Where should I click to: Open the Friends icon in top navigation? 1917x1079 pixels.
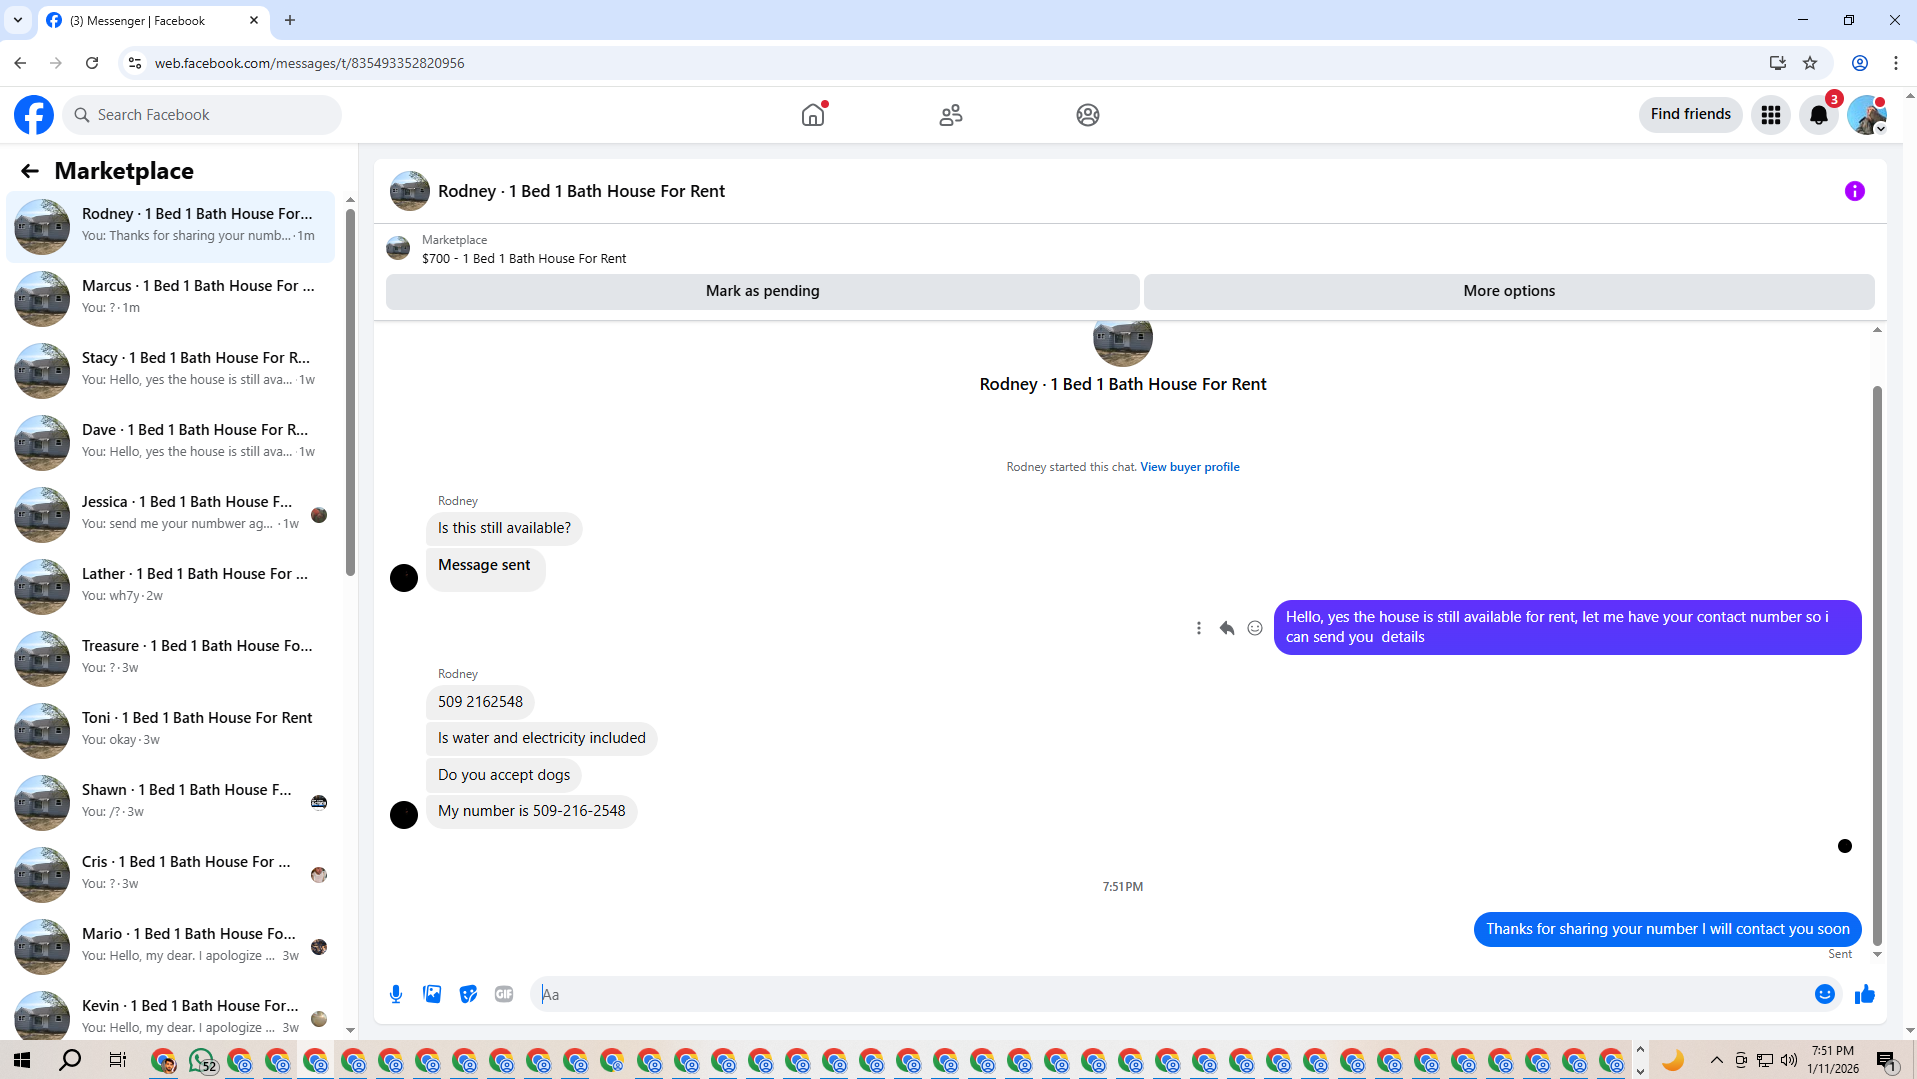click(x=951, y=115)
